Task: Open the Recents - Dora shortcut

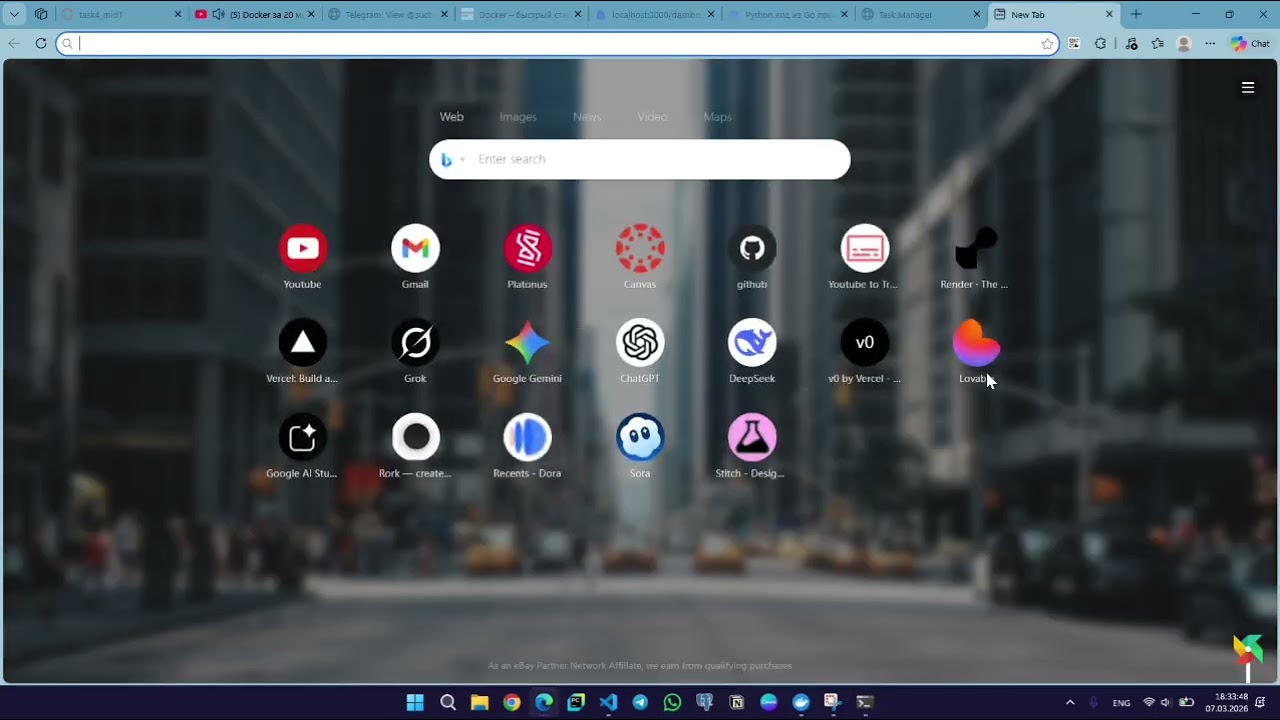Action: [x=527, y=438]
